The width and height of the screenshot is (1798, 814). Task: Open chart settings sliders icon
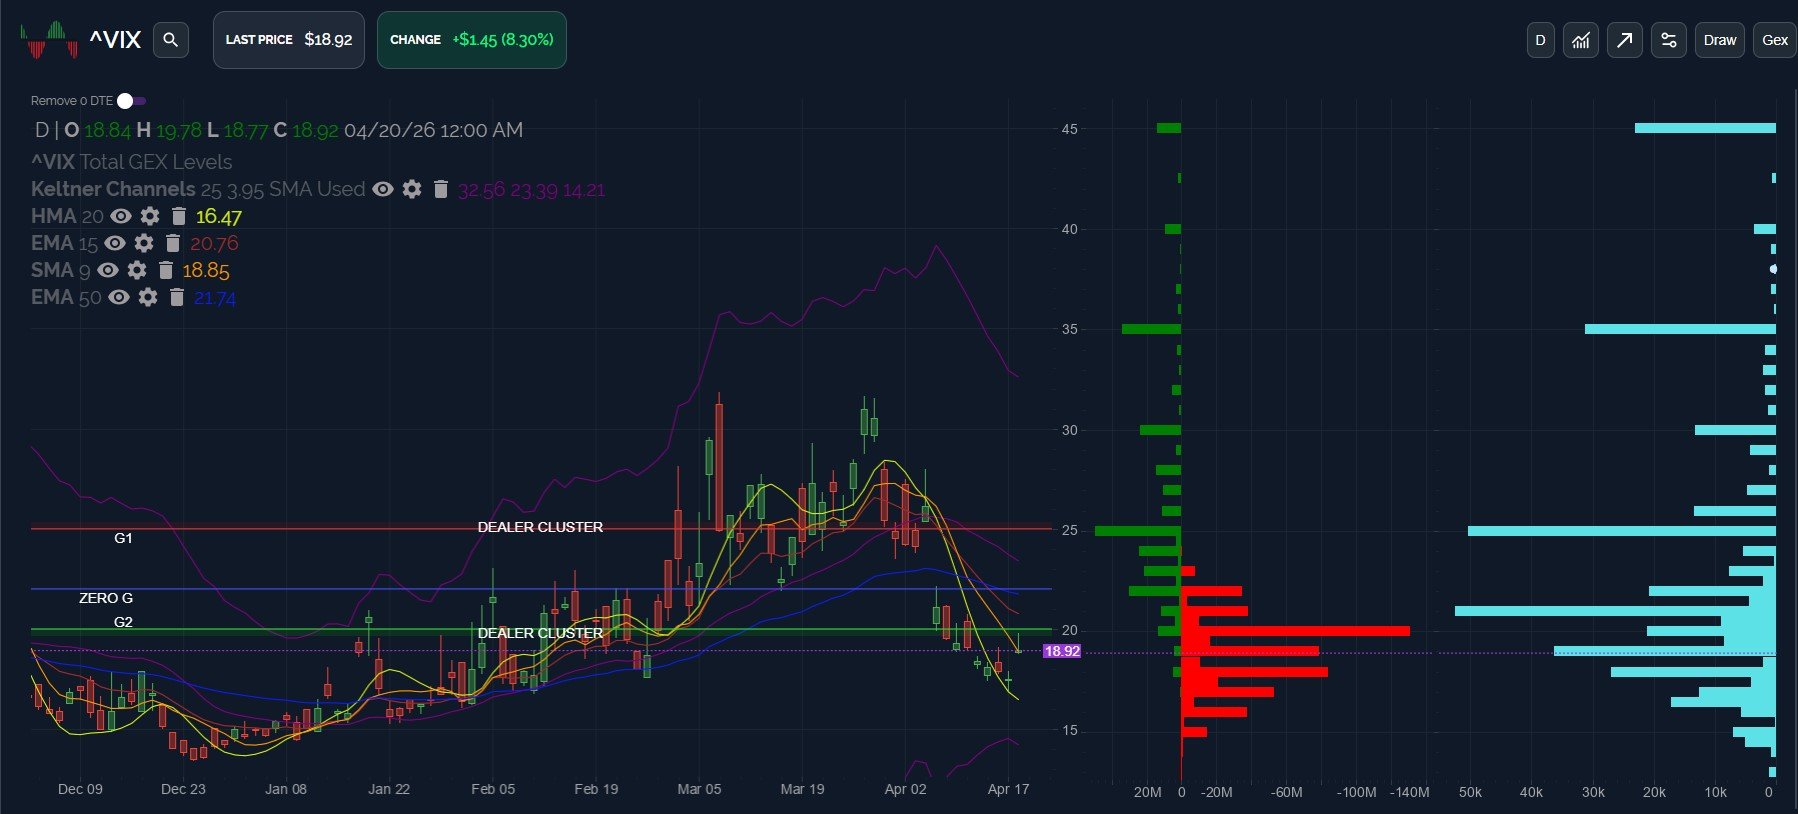pyautogui.click(x=1668, y=40)
